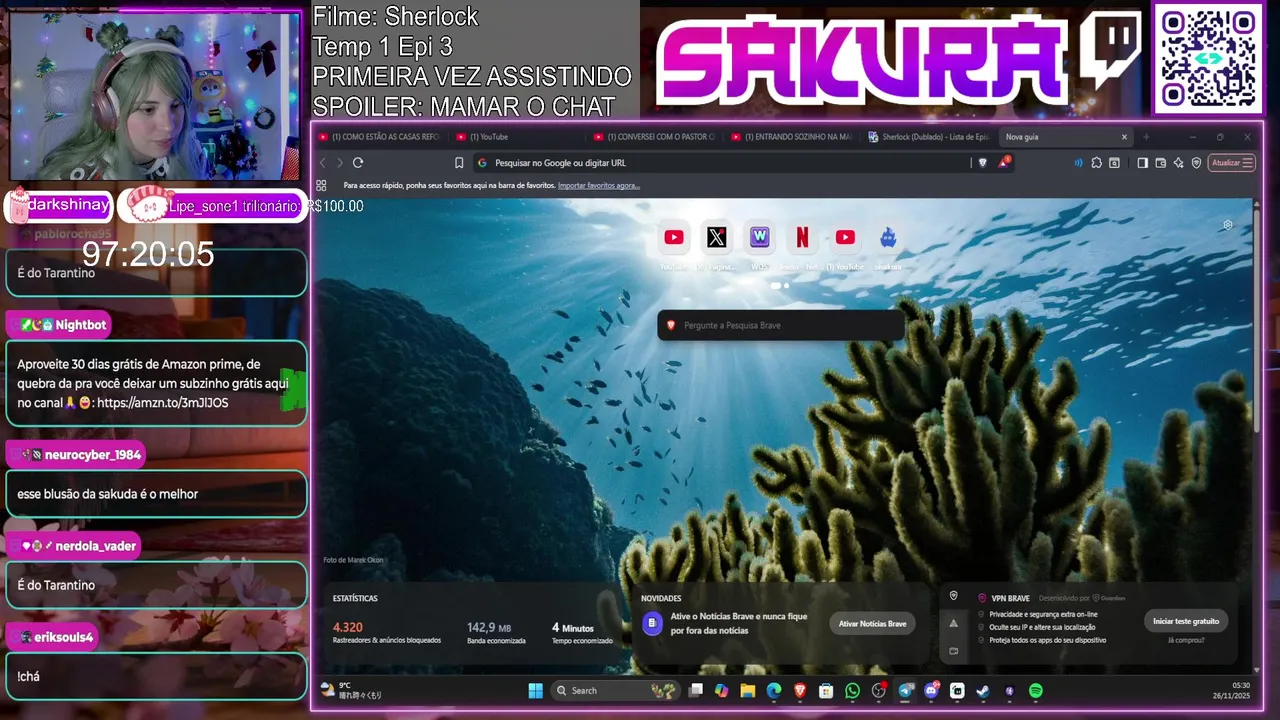Click the Windows Start button
Image resolution: width=1280 pixels, height=720 pixels.
click(x=535, y=690)
